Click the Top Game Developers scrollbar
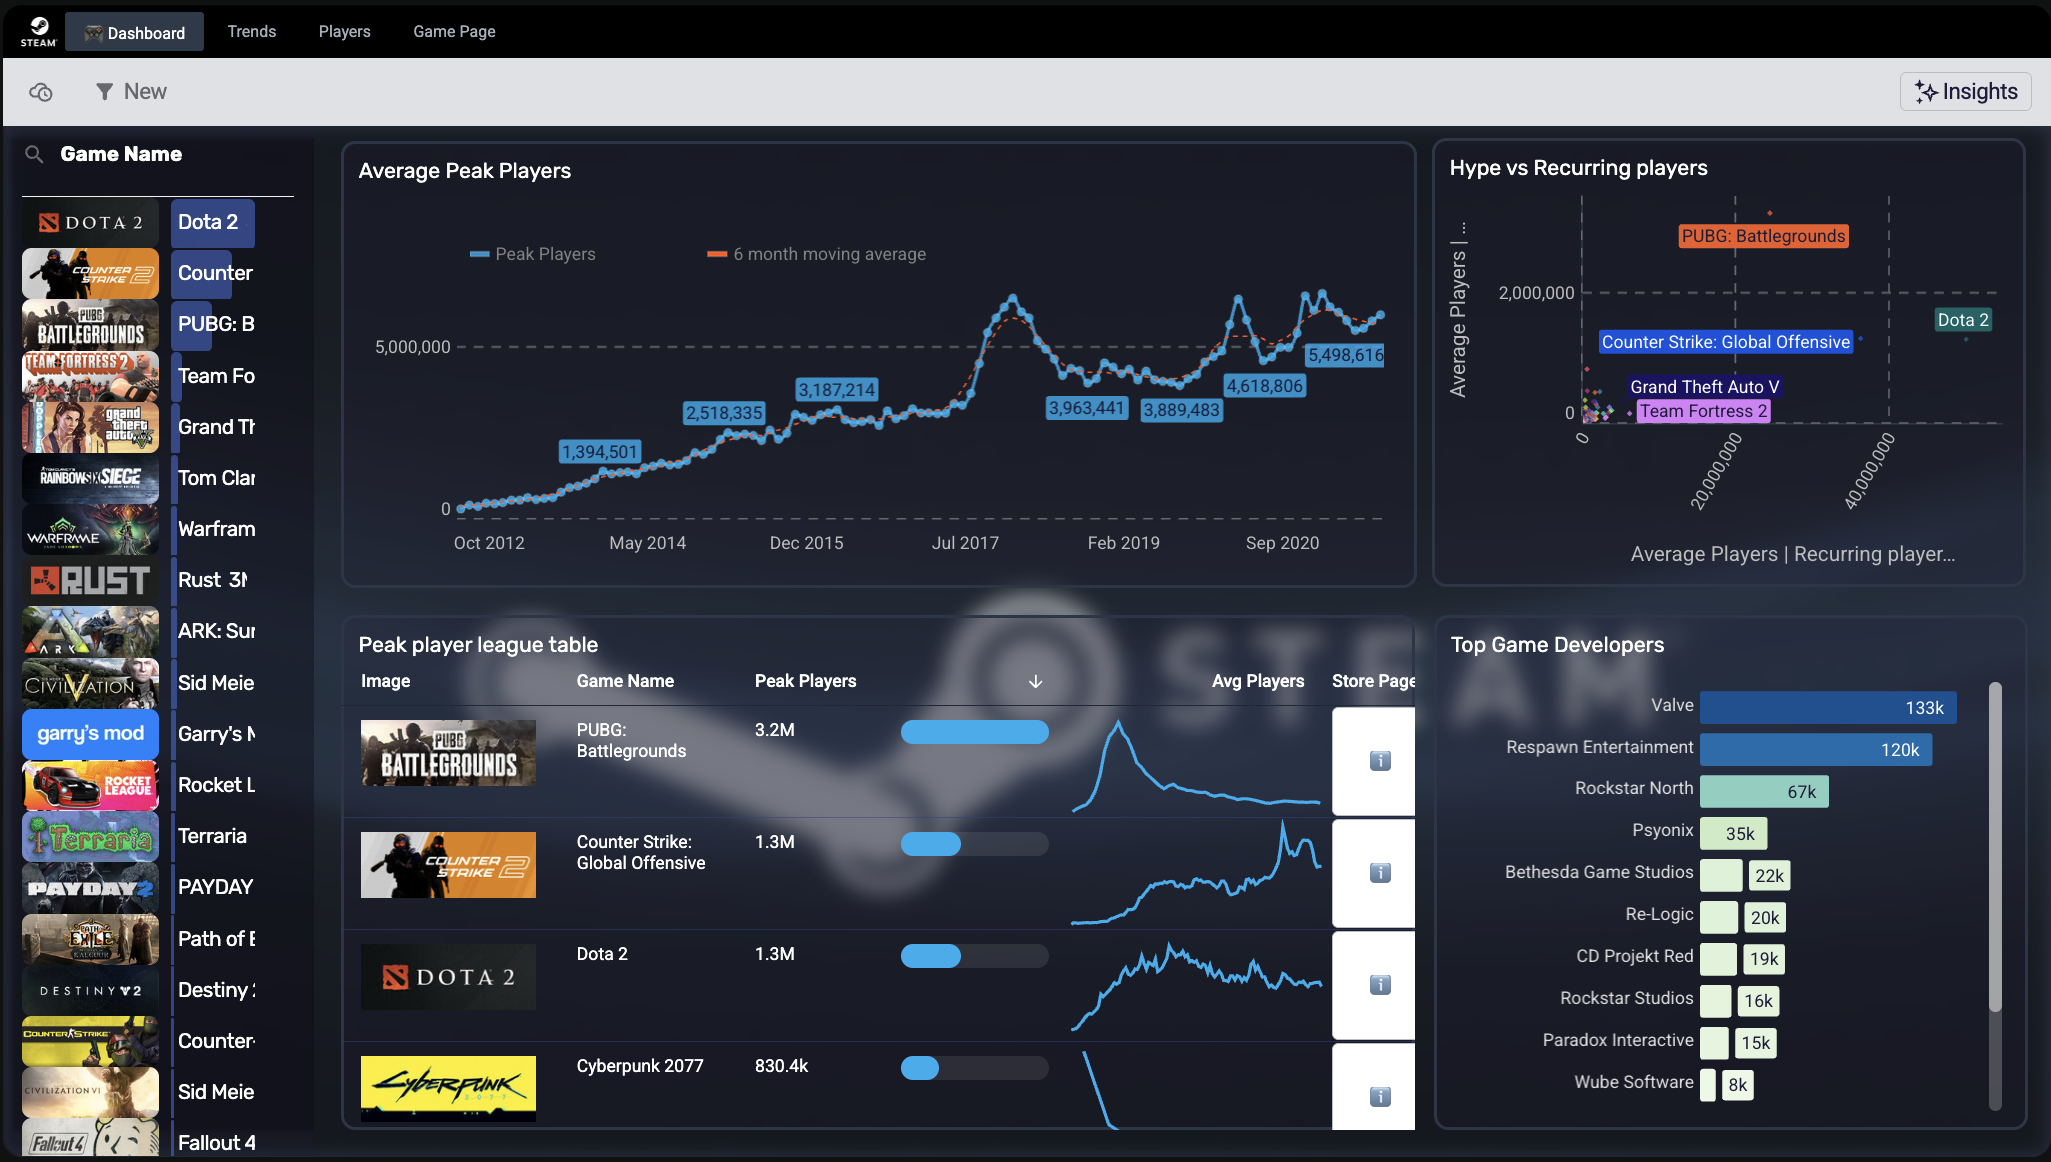 pyautogui.click(x=1995, y=846)
